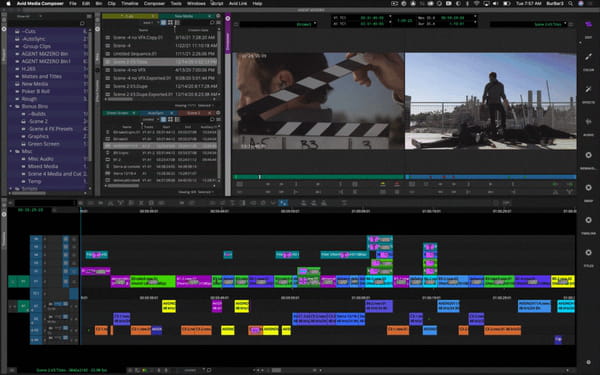Image resolution: width=600 pixels, height=375 pixels.
Task: Switch the upper bin to Frame view
Action: point(170,23)
